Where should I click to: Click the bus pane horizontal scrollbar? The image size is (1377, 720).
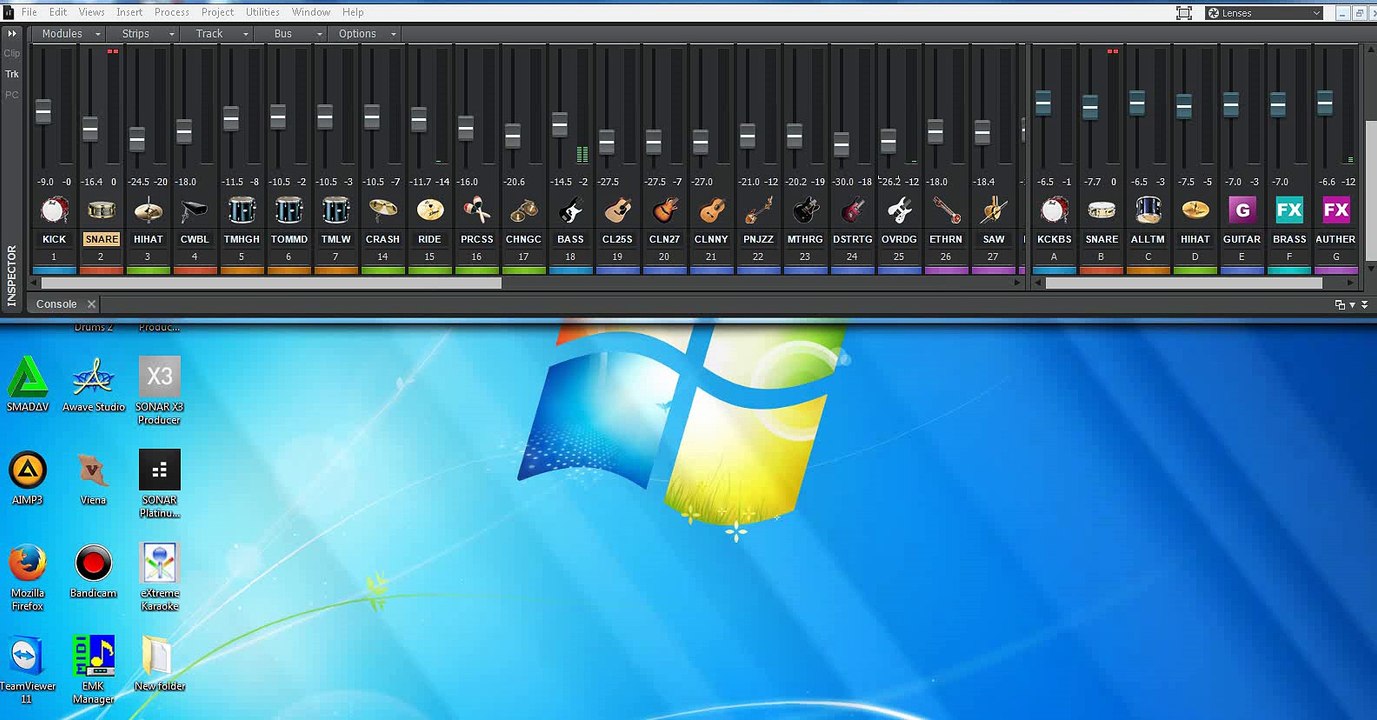point(1184,283)
